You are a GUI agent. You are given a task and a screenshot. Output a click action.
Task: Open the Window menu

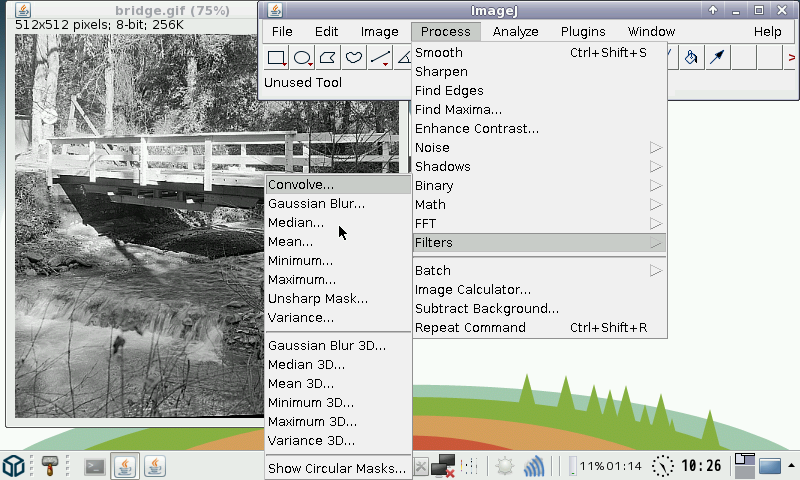pyautogui.click(x=652, y=32)
